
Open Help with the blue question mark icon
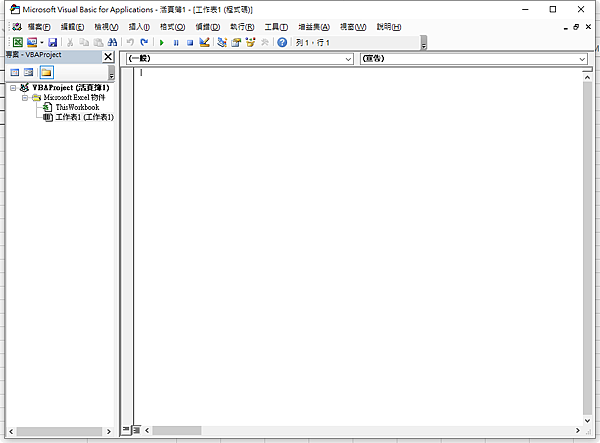(282, 42)
